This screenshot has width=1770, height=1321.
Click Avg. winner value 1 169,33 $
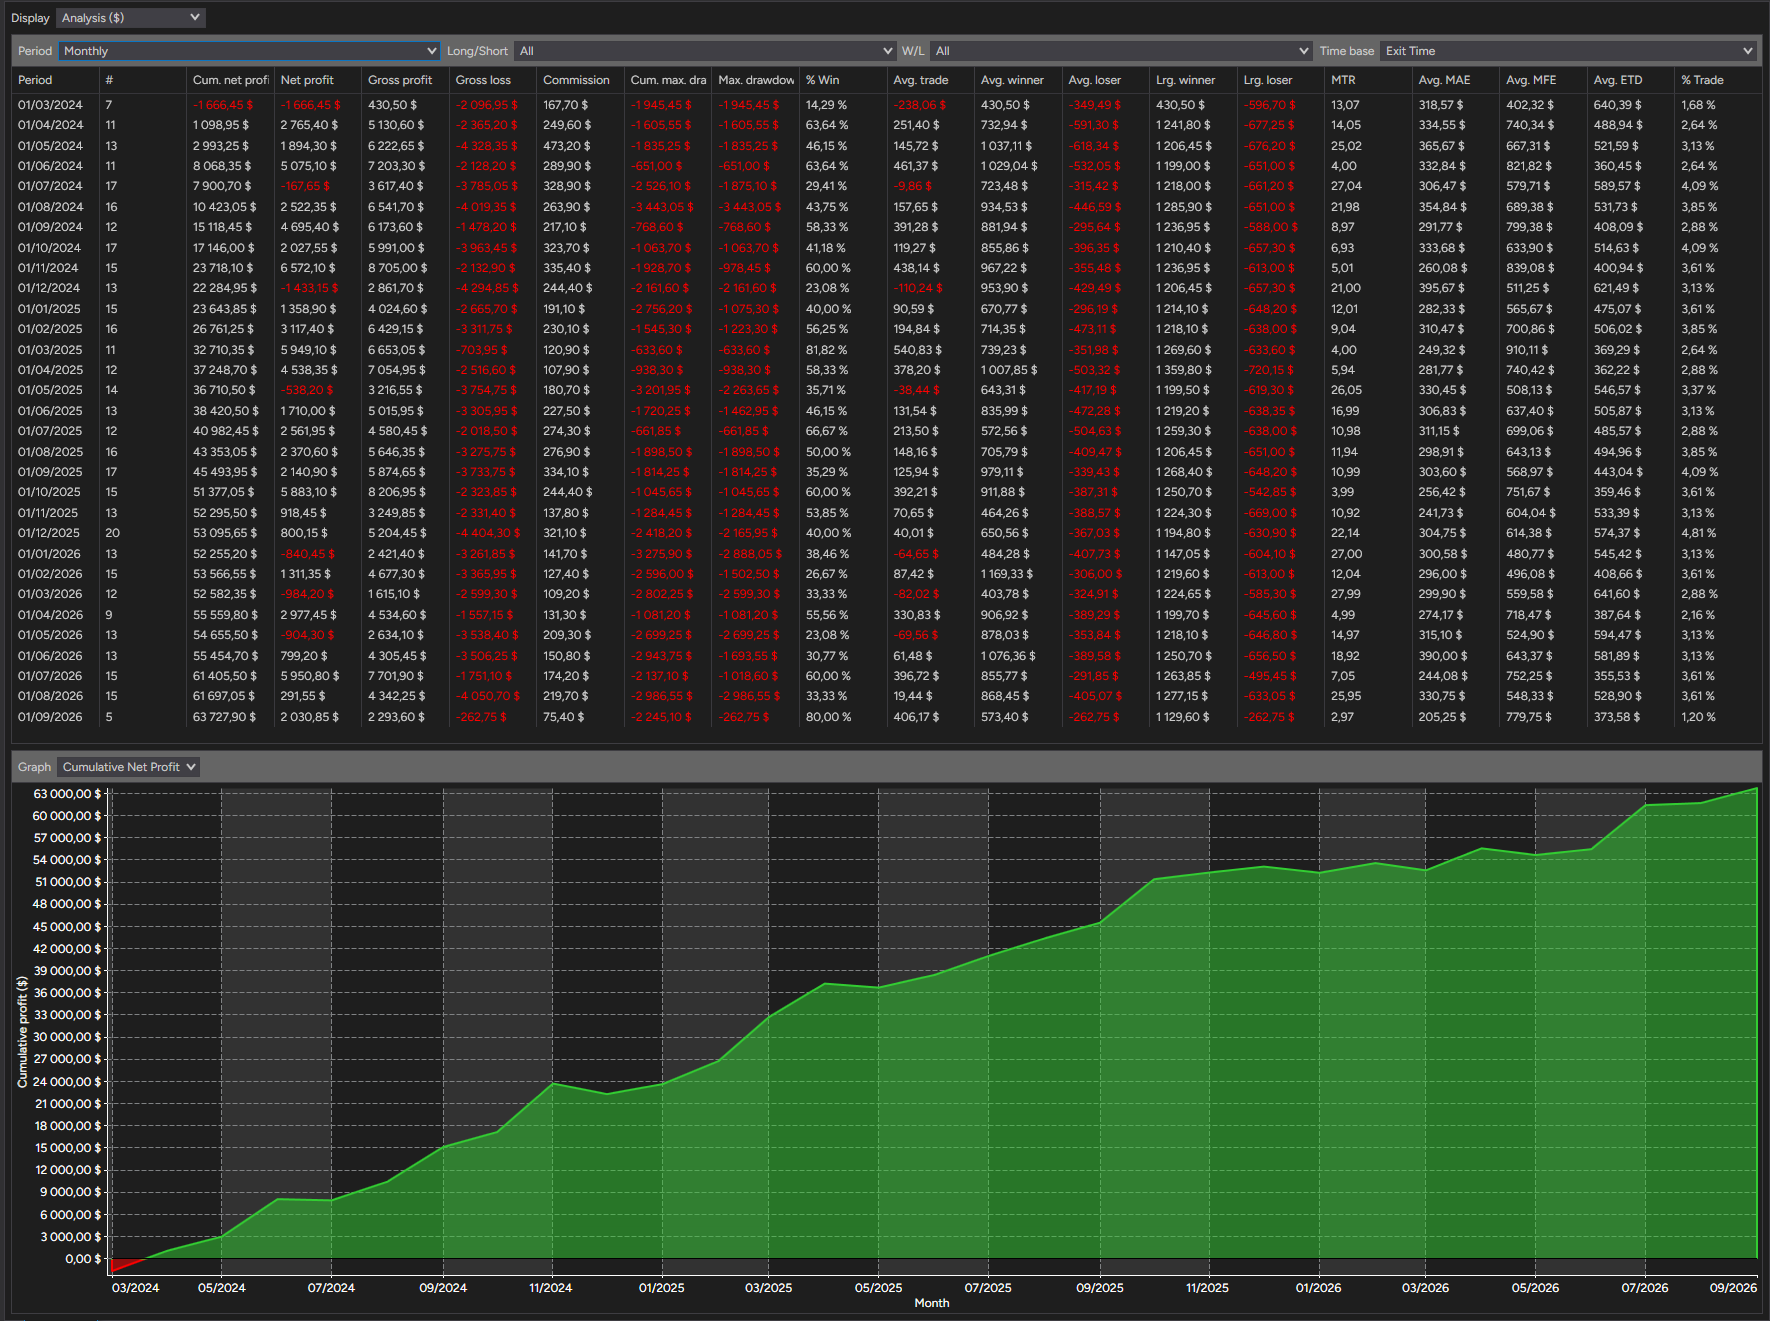1008,574
